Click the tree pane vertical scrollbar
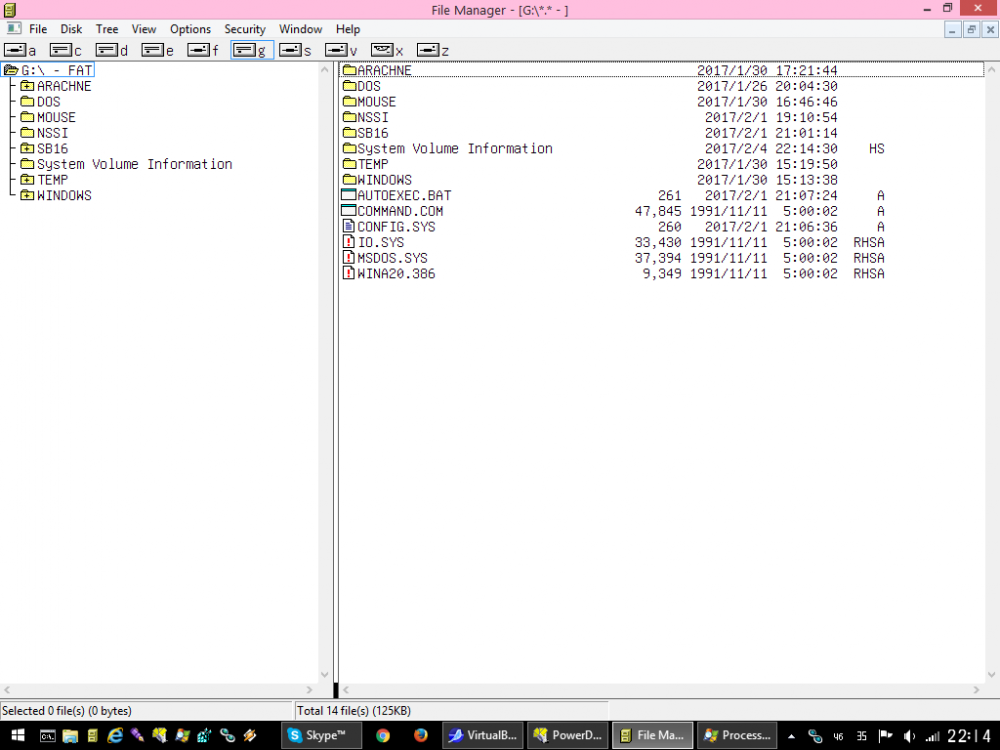1000x750 pixels. (x=325, y=370)
